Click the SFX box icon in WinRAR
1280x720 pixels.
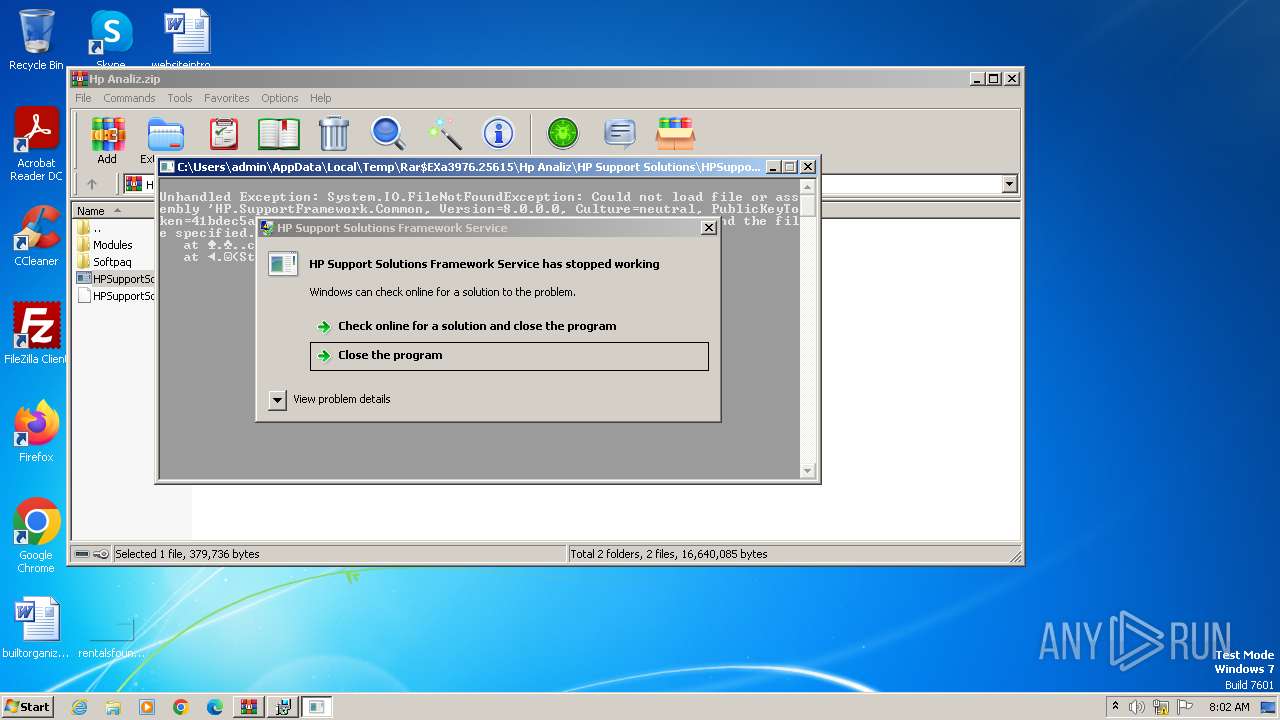(x=675, y=133)
